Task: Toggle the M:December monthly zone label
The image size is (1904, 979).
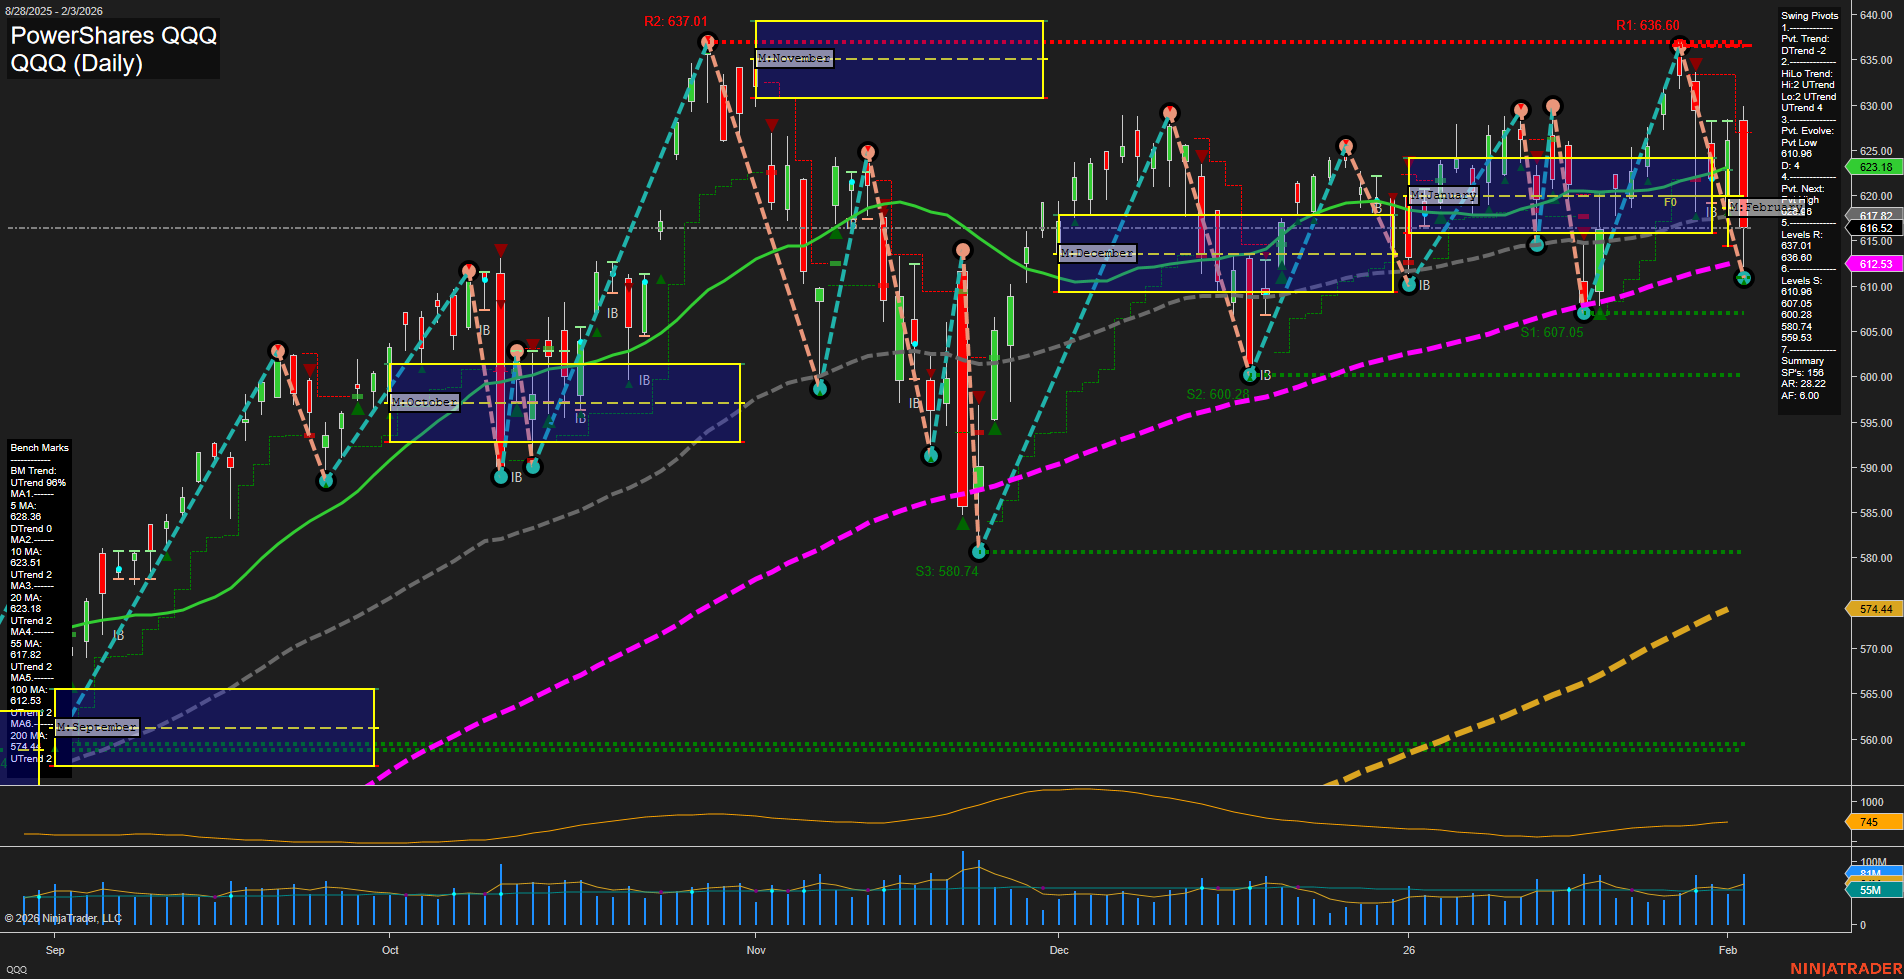Action: pyautogui.click(x=1098, y=253)
